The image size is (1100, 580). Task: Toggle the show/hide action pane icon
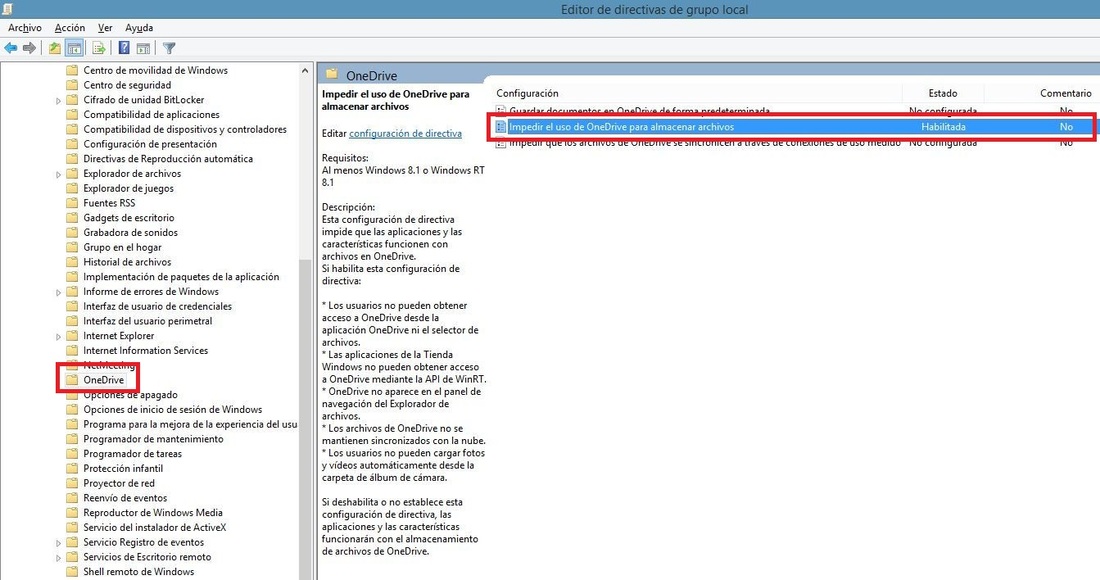coord(143,48)
